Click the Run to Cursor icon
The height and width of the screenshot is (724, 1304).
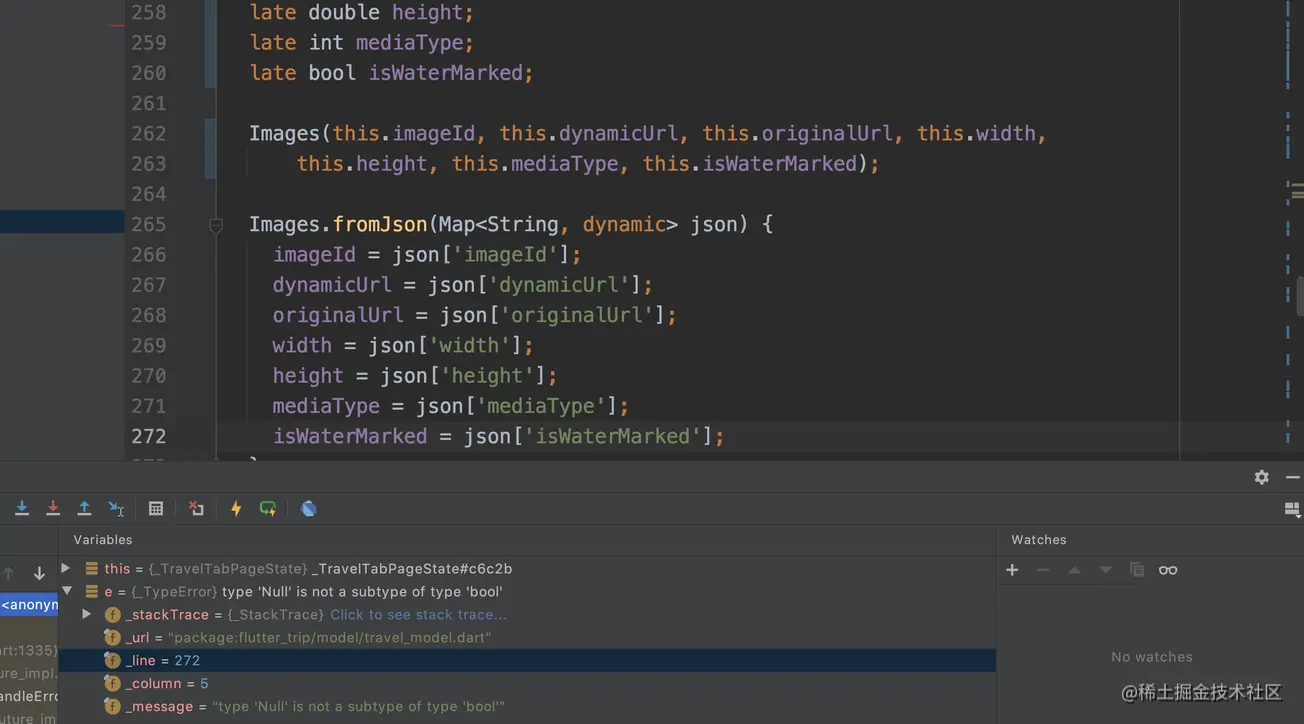[116, 509]
